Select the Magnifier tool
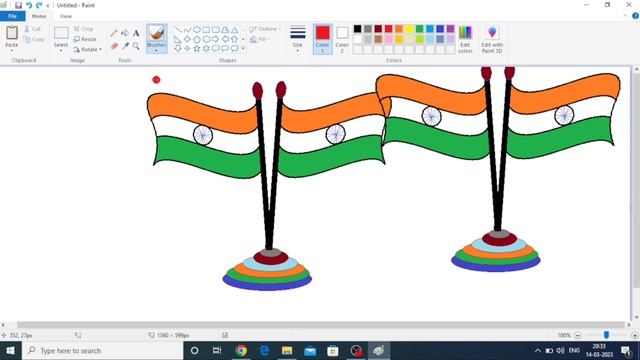Image resolution: width=640 pixels, height=360 pixels. (x=136, y=46)
